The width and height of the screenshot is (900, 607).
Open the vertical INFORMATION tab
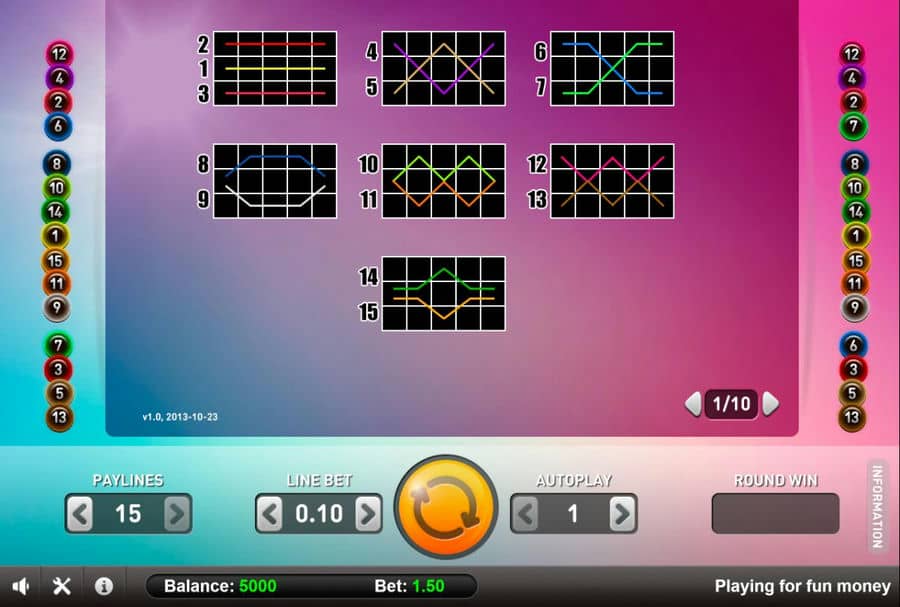tap(877, 507)
